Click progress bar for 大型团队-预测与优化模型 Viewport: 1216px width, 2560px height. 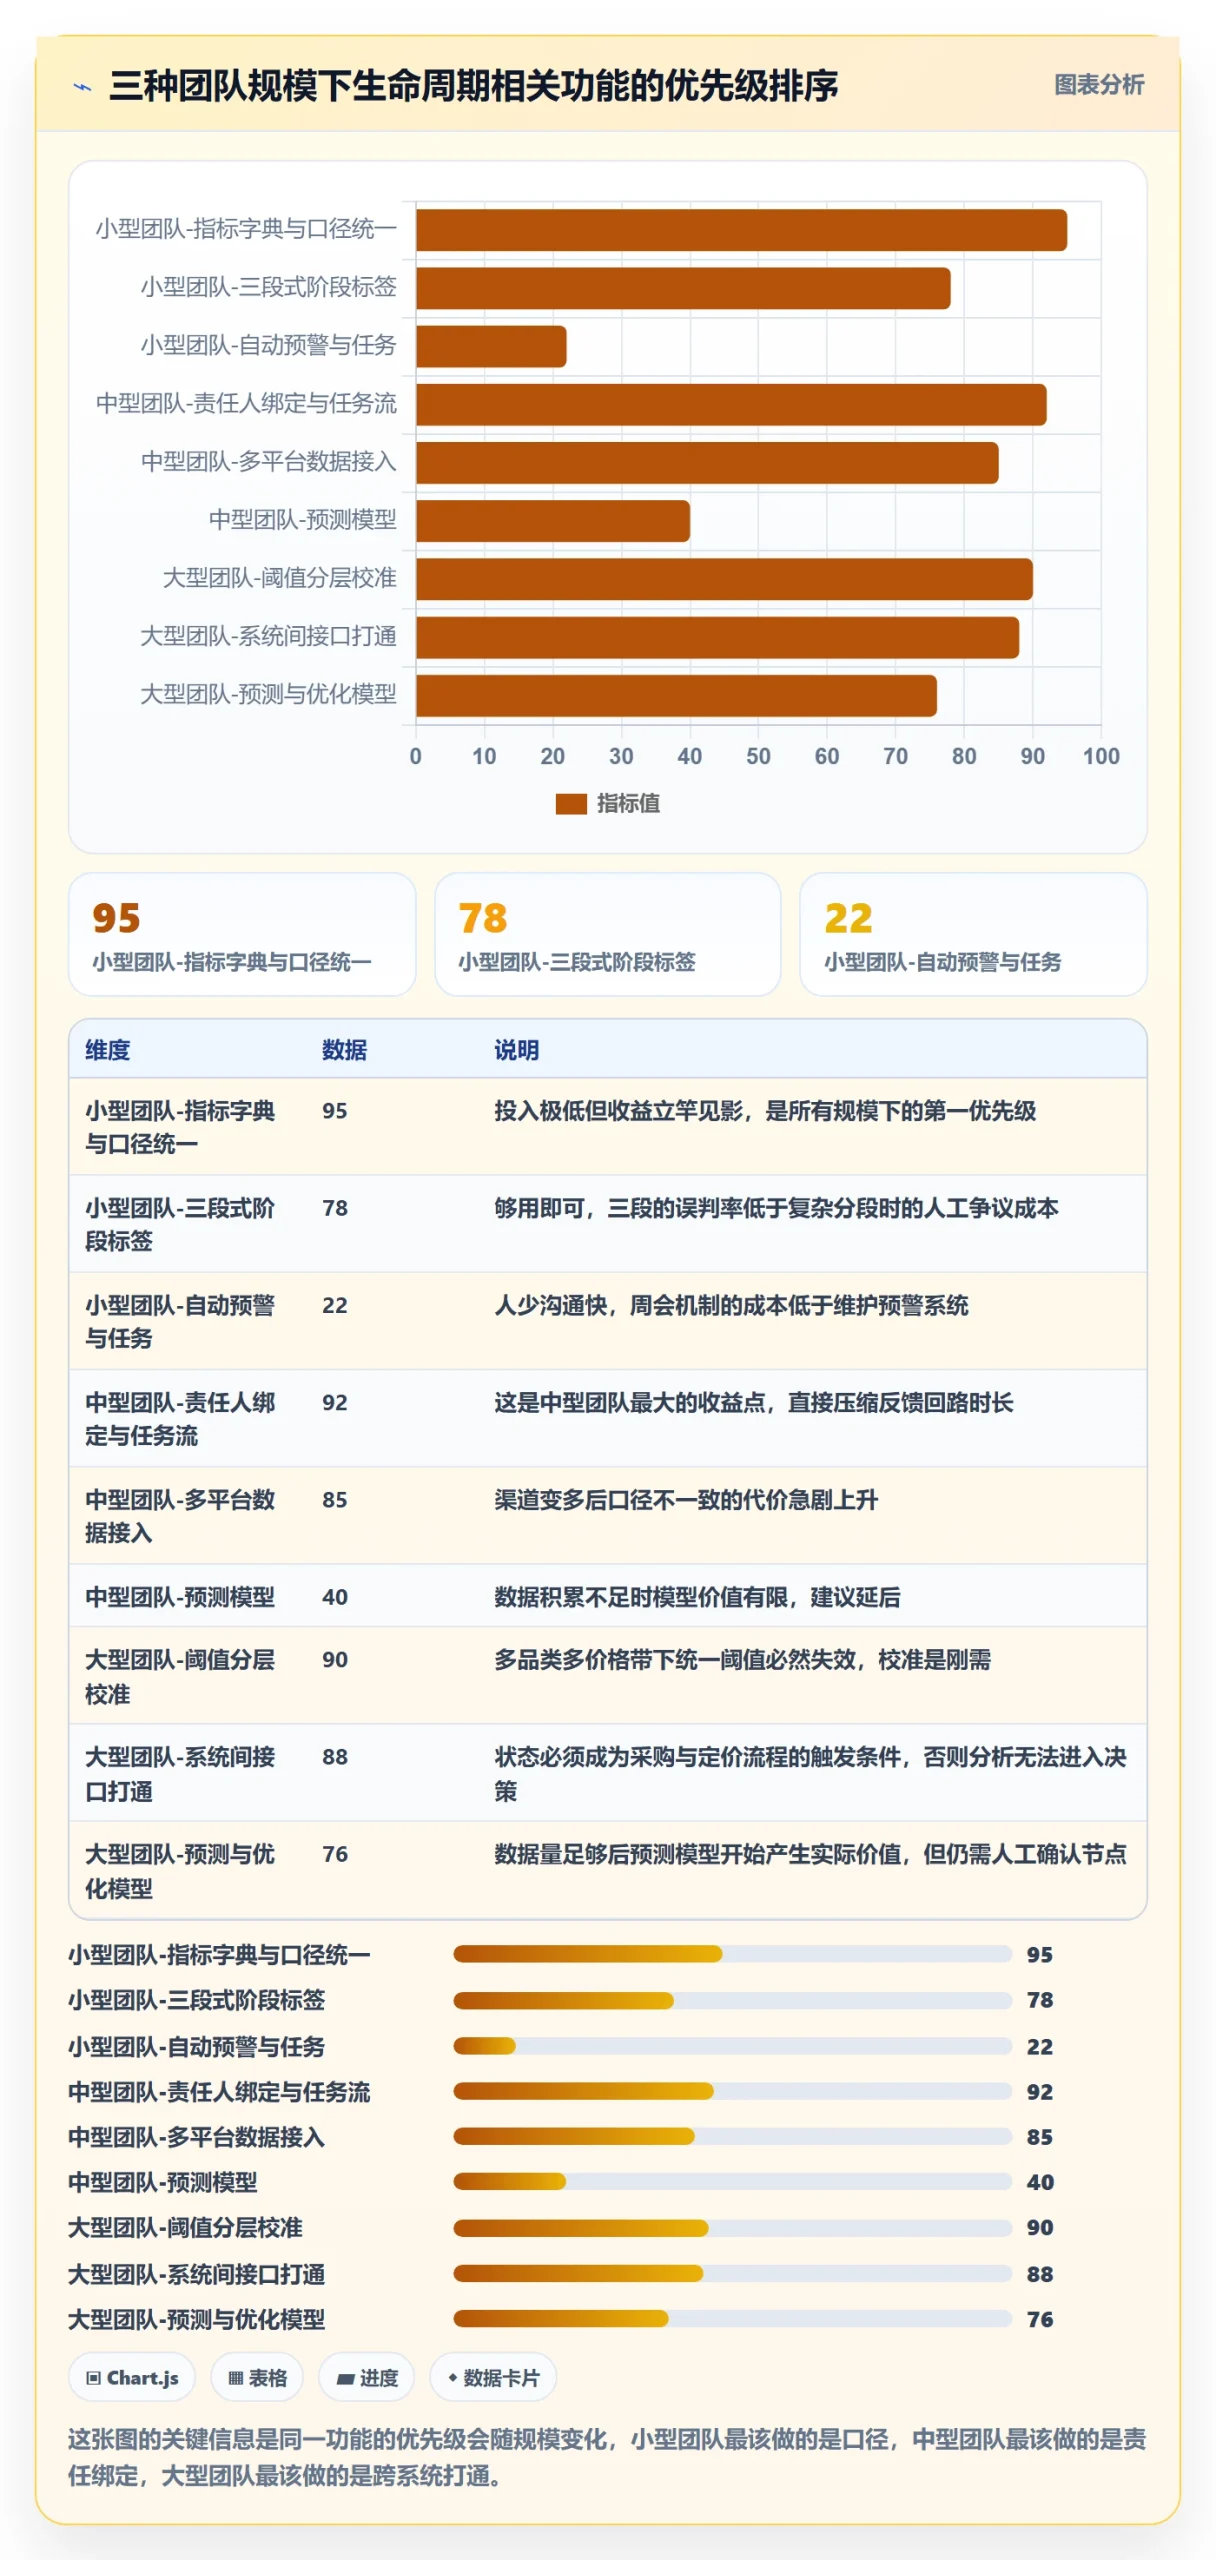point(732,2319)
